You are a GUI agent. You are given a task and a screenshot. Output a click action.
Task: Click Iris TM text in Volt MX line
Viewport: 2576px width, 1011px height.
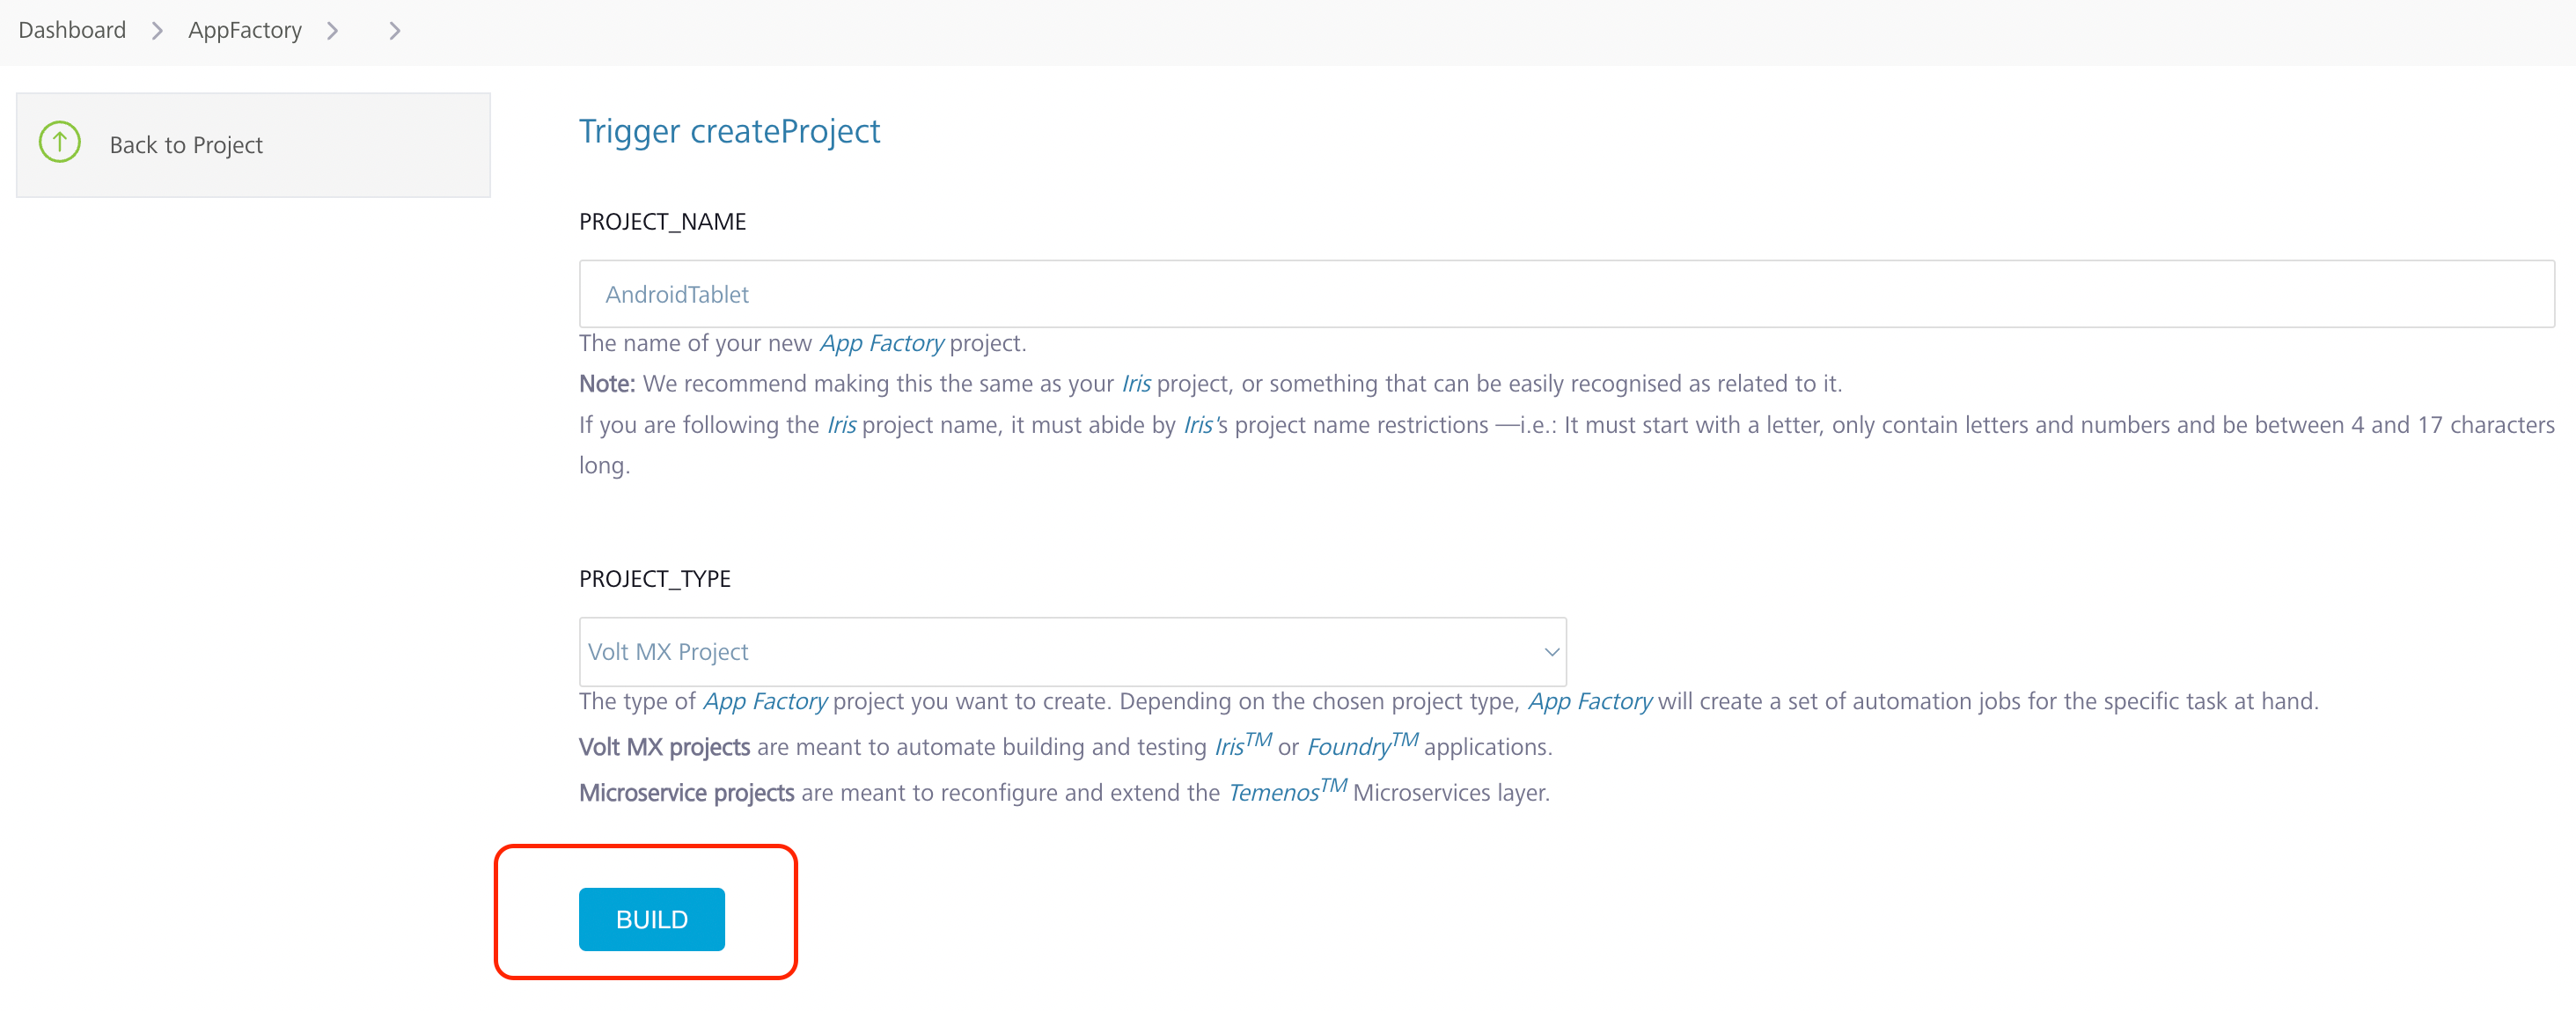1241,746
